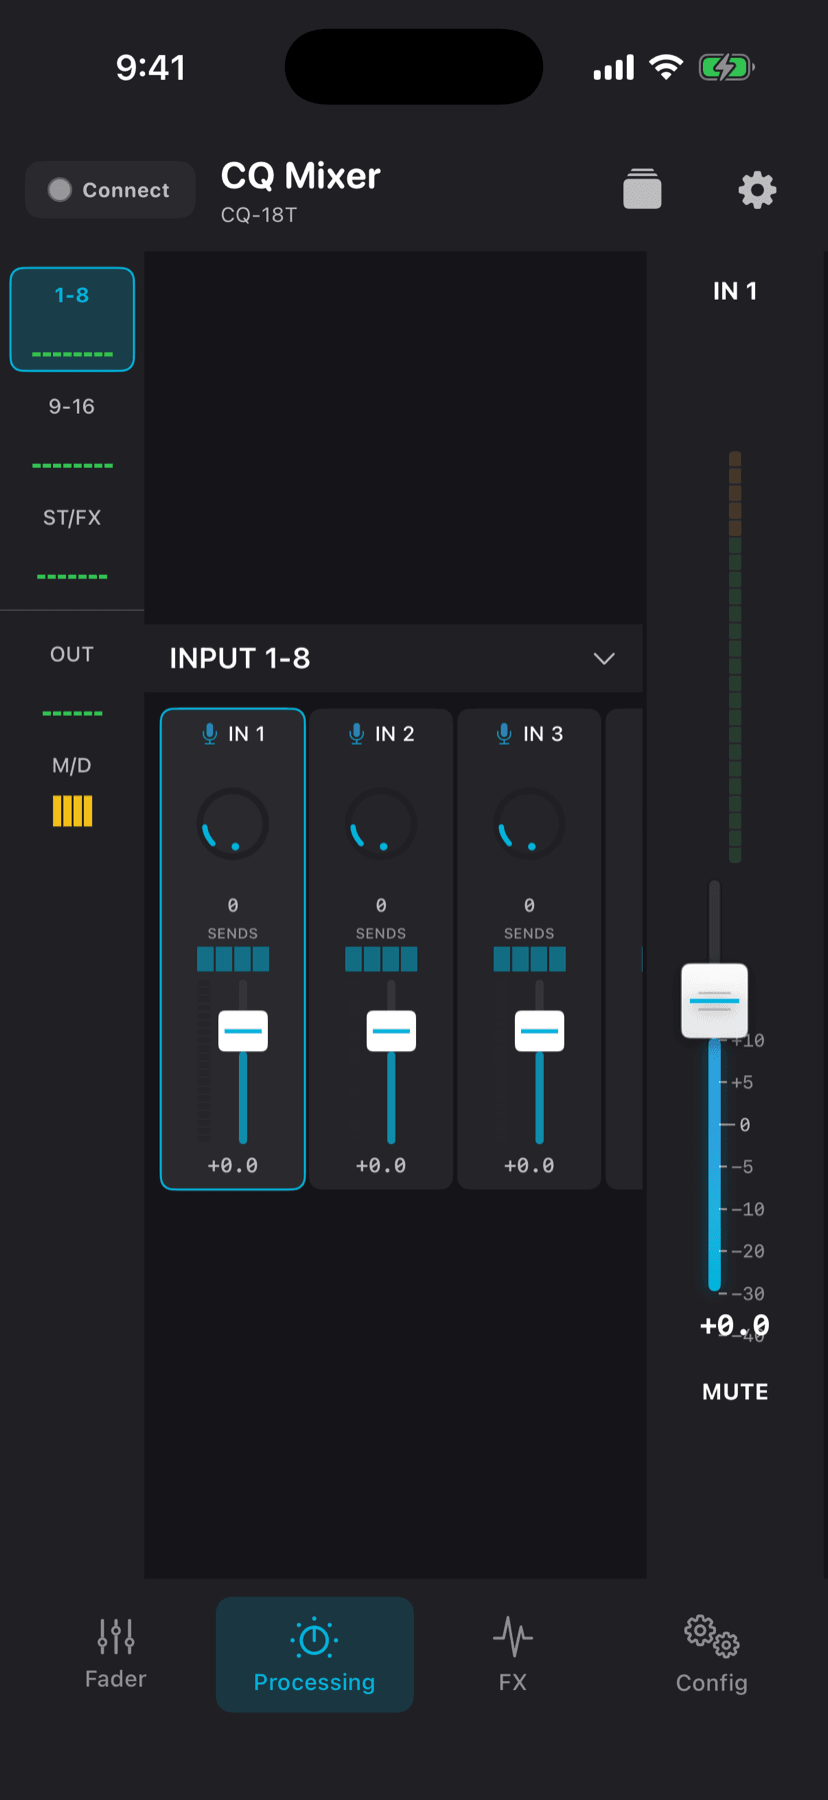The image size is (828, 1800).
Task: Tap the IN 2 microphone icon
Action: tap(357, 734)
